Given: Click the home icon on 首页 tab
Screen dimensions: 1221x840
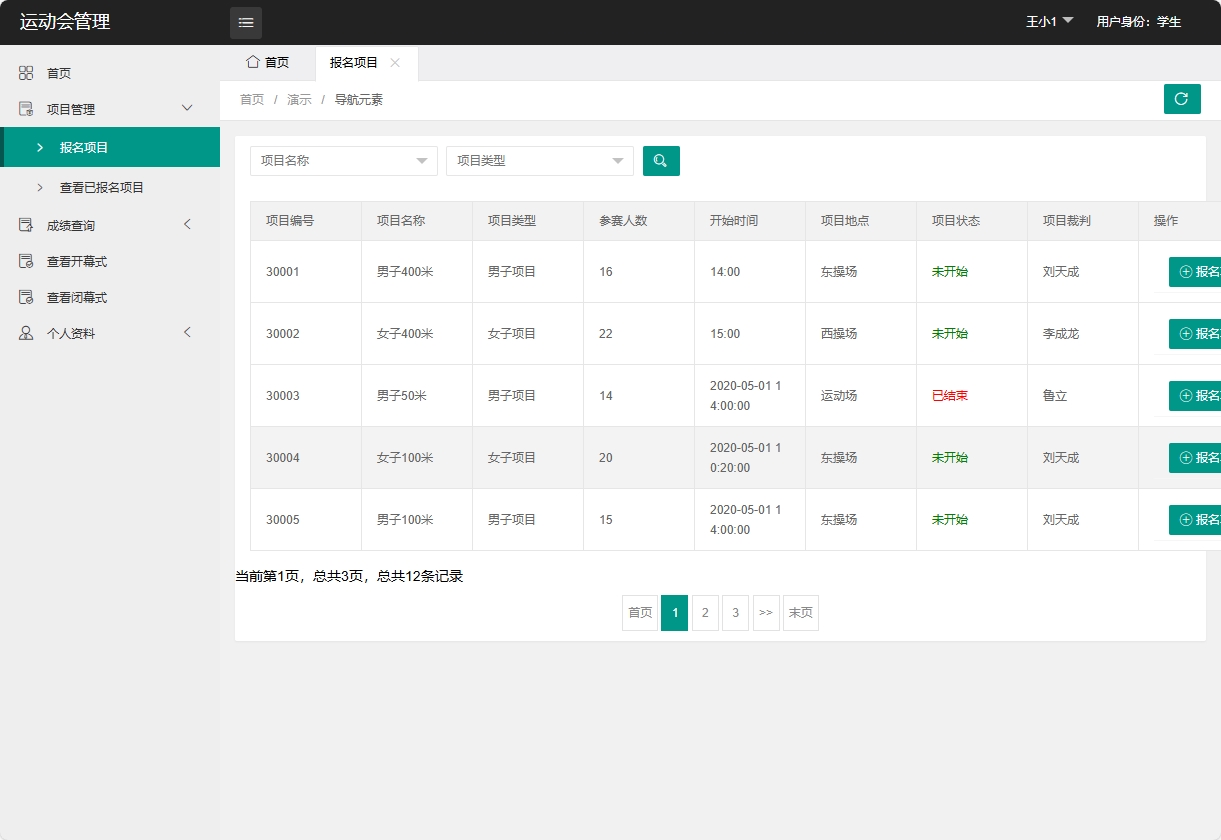Looking at the screenshot, I should coord(251,62).
